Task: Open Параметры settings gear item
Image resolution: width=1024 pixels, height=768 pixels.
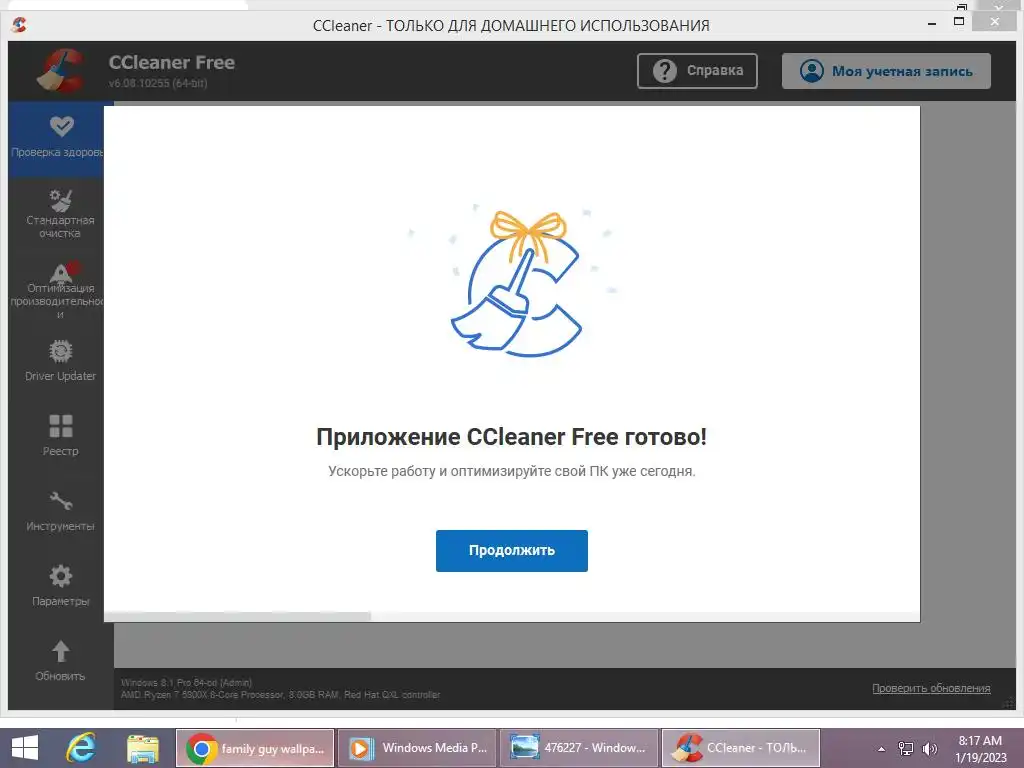Action: click(x=60, y=586)
